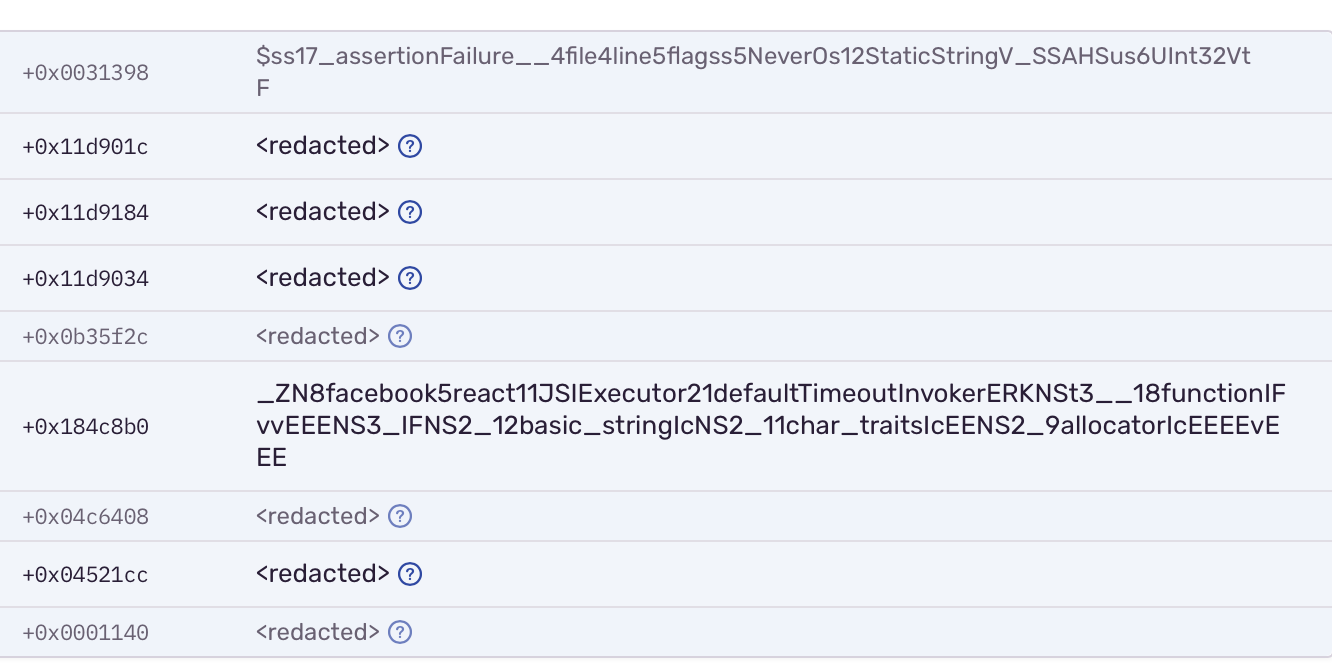Click the JSIExecutor defaultTimeoutInvoker symbol text
This screenshot has width=1332, height=666.
pos(770,425)
